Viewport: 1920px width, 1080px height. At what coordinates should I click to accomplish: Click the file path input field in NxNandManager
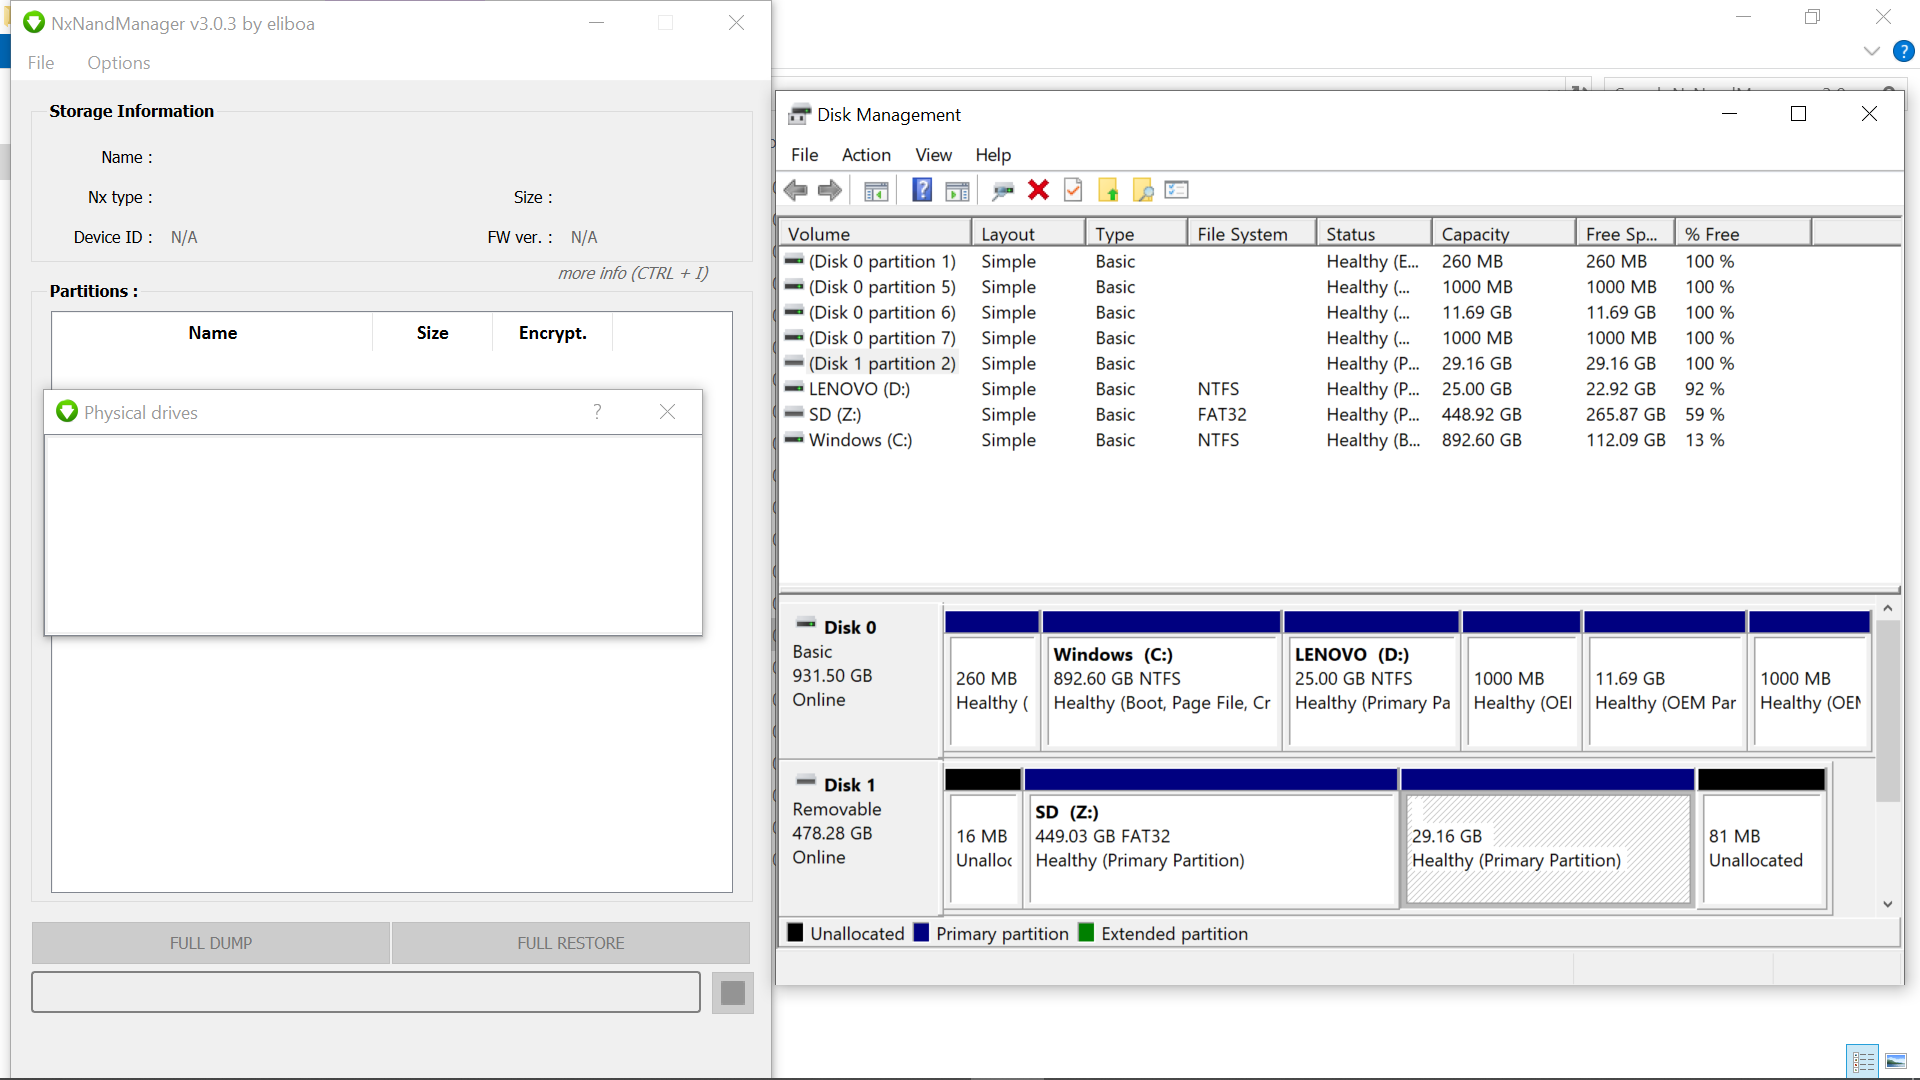pos(366,992)
